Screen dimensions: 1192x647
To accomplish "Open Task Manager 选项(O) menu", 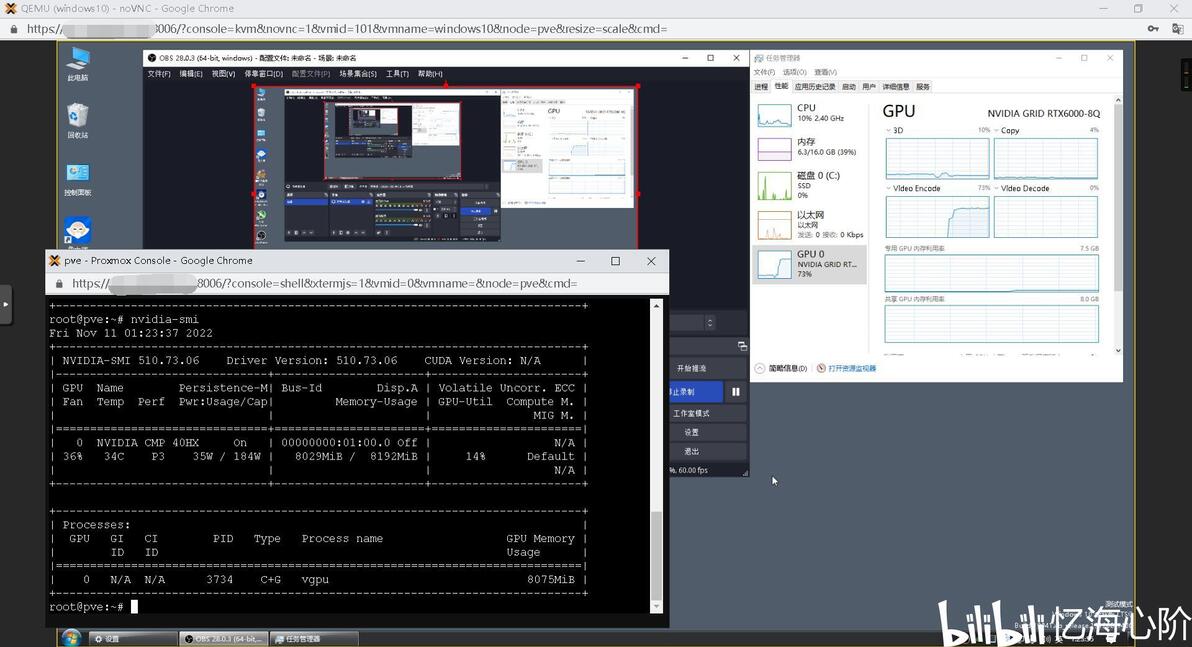I will click(x=794, y=72).
